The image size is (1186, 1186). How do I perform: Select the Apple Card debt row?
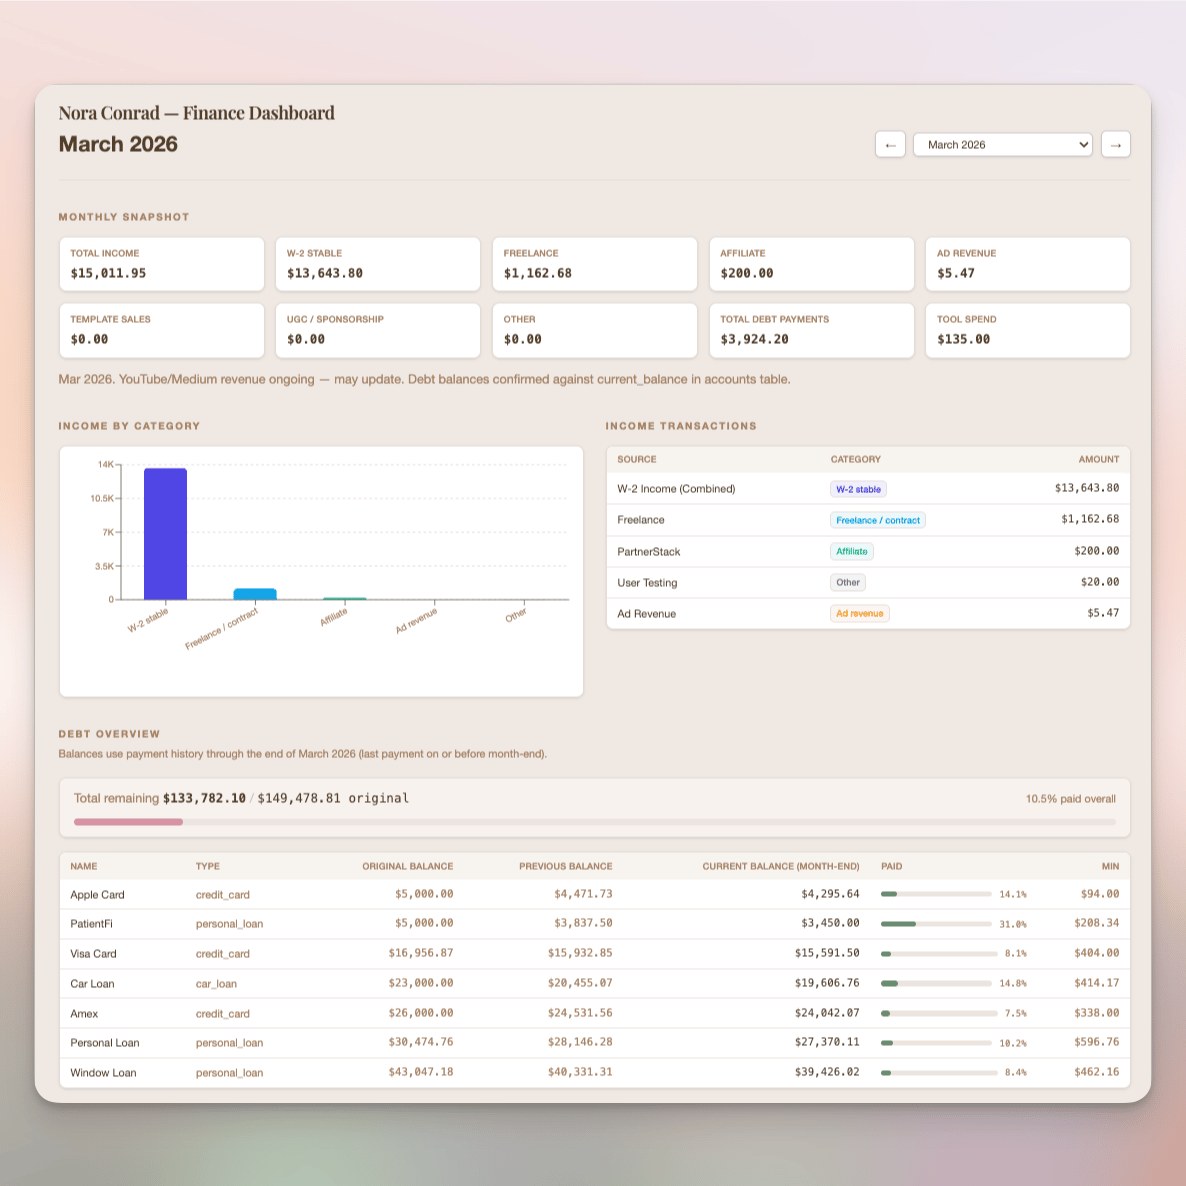click(98, 895)
